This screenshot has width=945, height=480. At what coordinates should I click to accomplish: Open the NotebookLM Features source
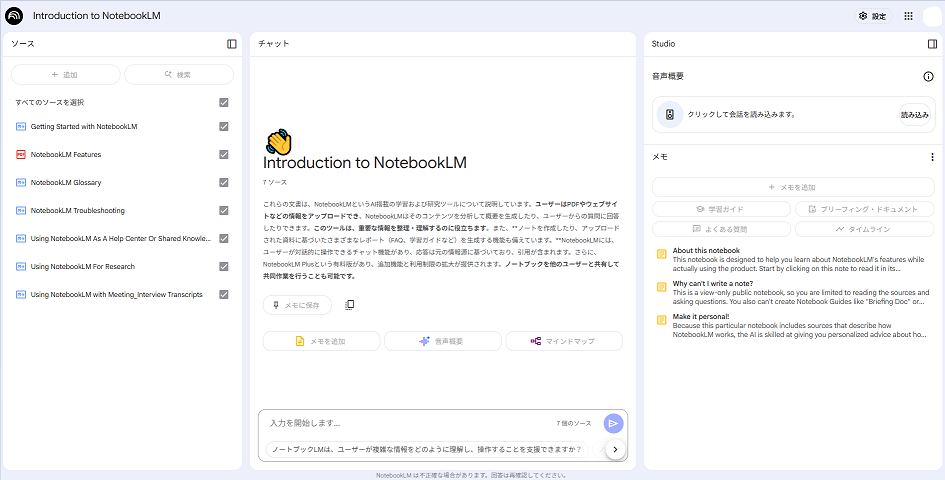pos(66,154)
